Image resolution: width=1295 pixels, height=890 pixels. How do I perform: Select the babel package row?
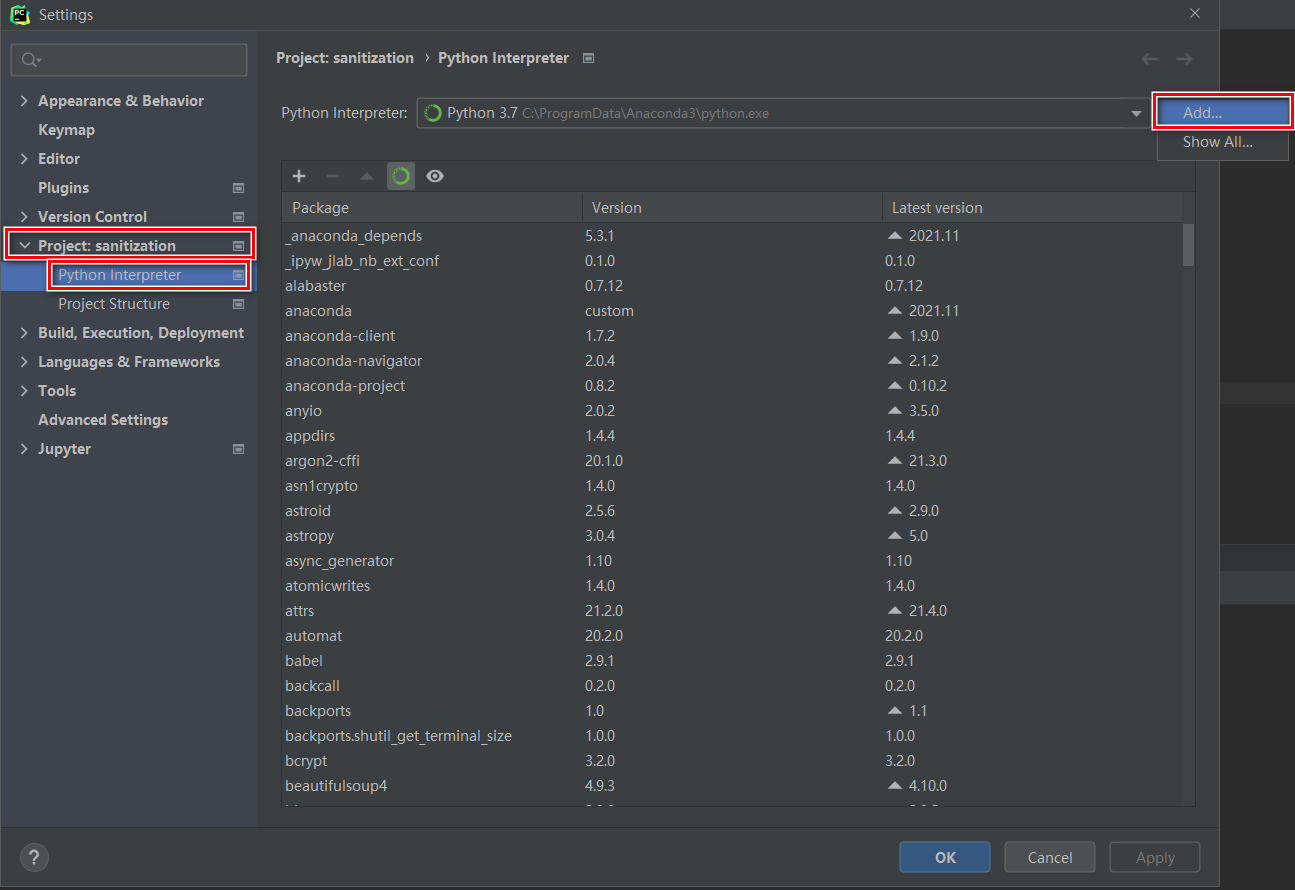click(x=732, y=661)
